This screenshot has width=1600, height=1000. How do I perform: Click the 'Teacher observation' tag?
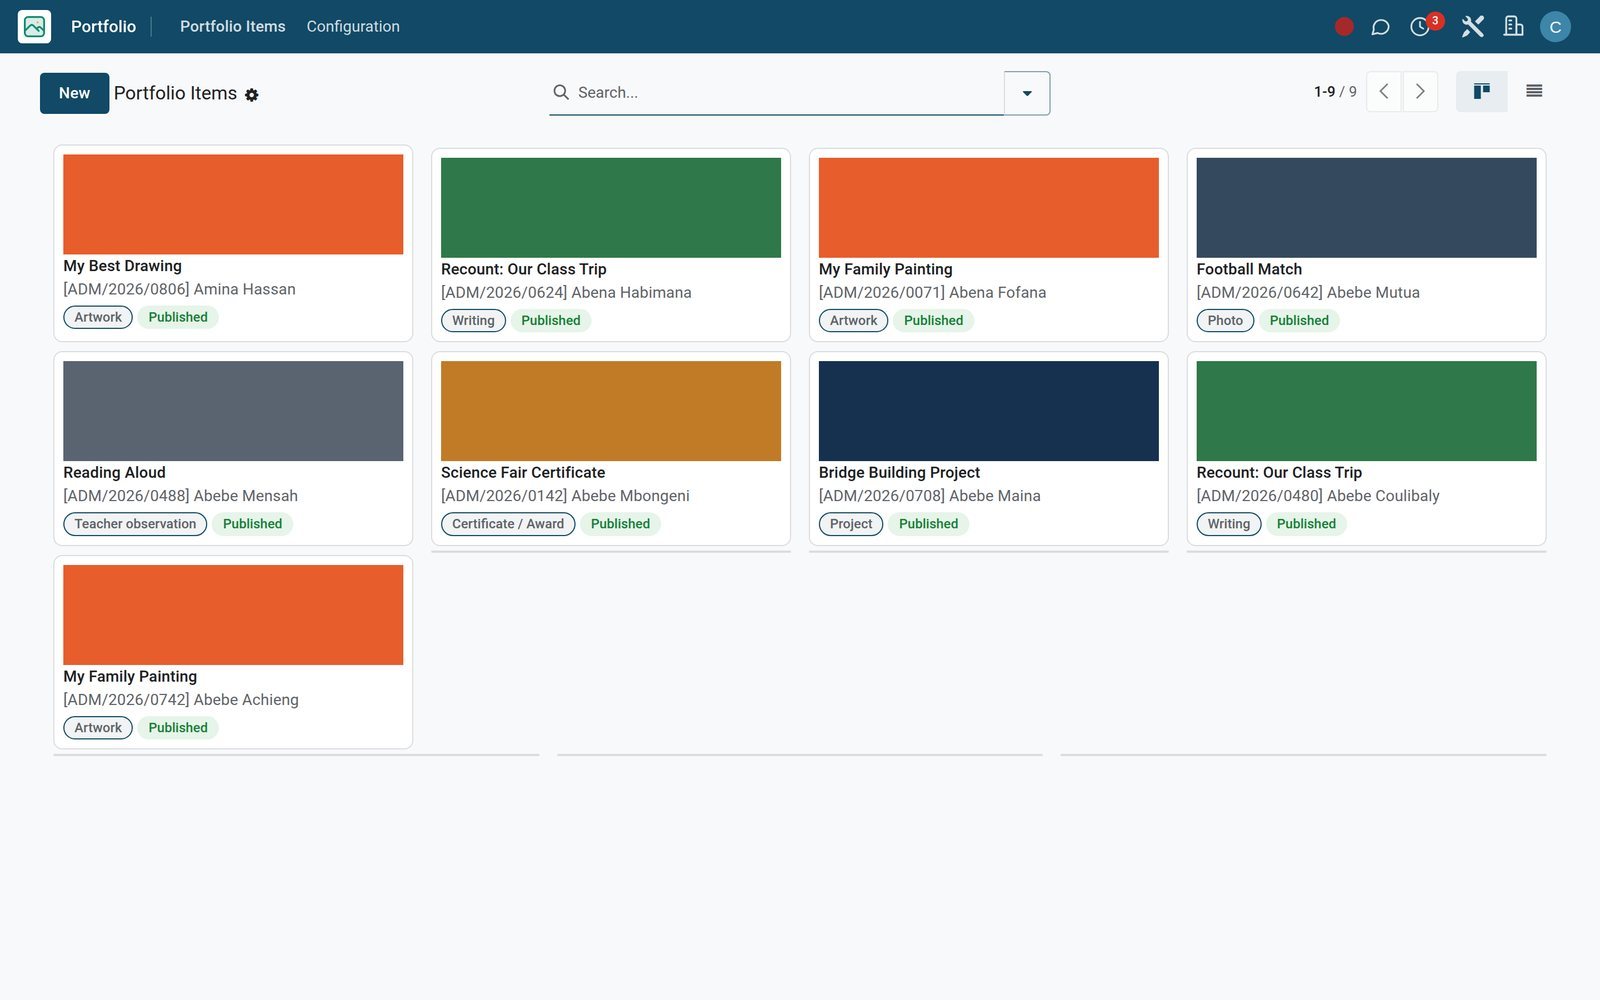(x=135, y=524)
